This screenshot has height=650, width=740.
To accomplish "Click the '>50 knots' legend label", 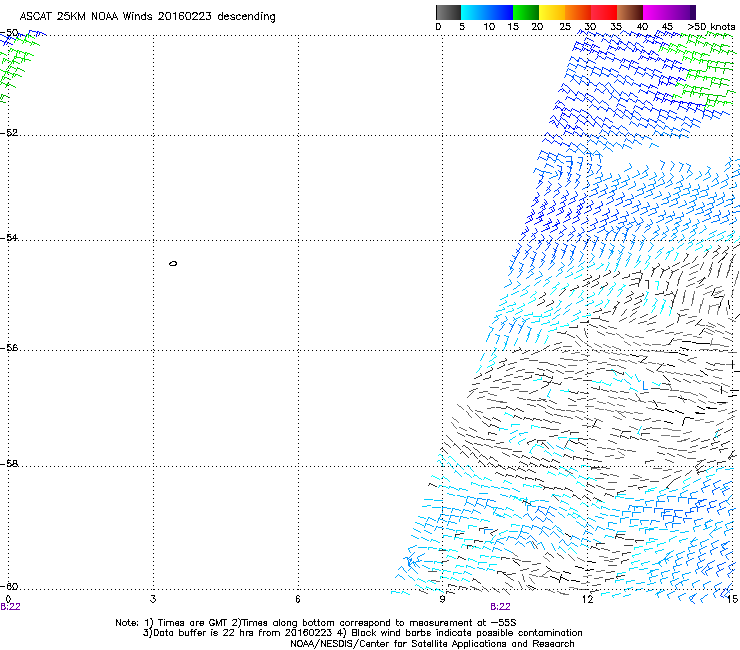I will point(711,27).
